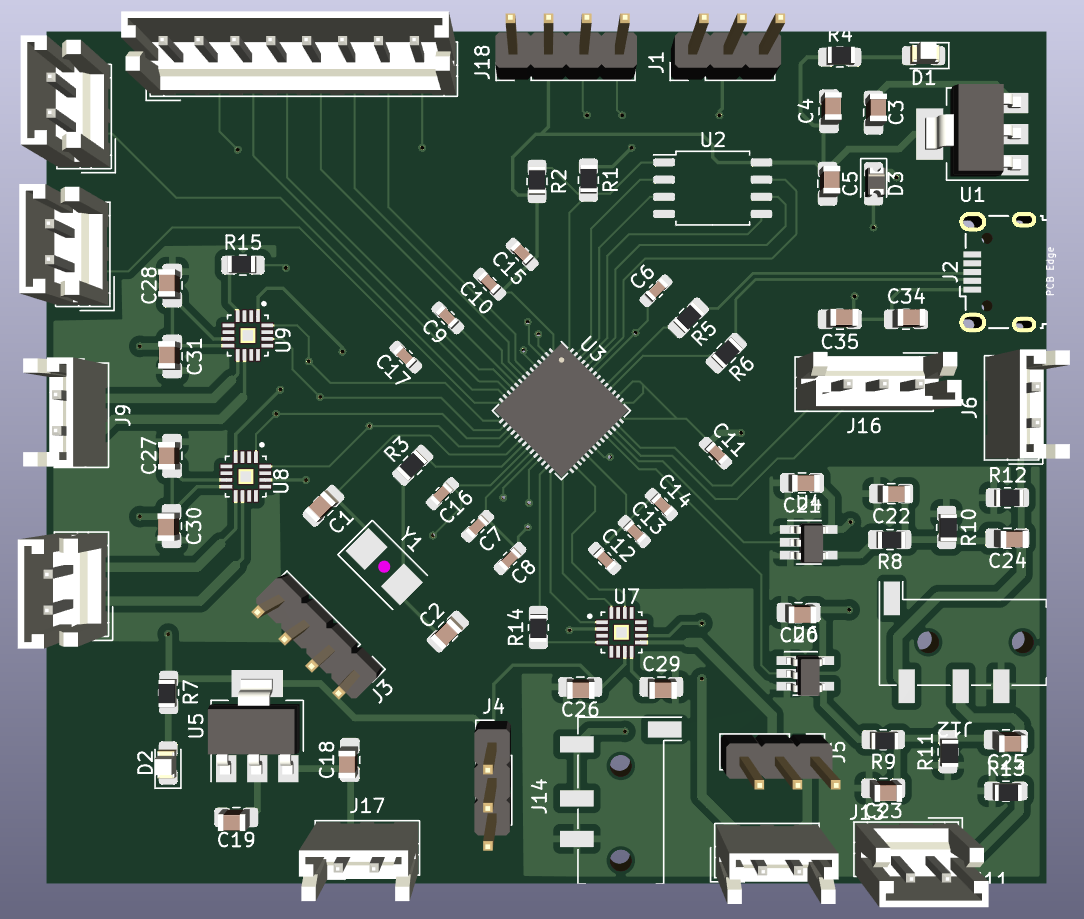Image resolution: width=1084 pixels, height=919 pixels.
Task: Click resistor R5
Action: click(688, 317)
